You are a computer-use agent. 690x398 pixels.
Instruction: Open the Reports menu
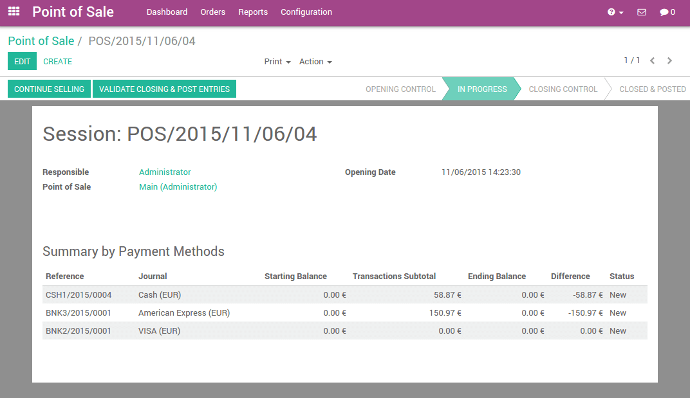[253, 12]
